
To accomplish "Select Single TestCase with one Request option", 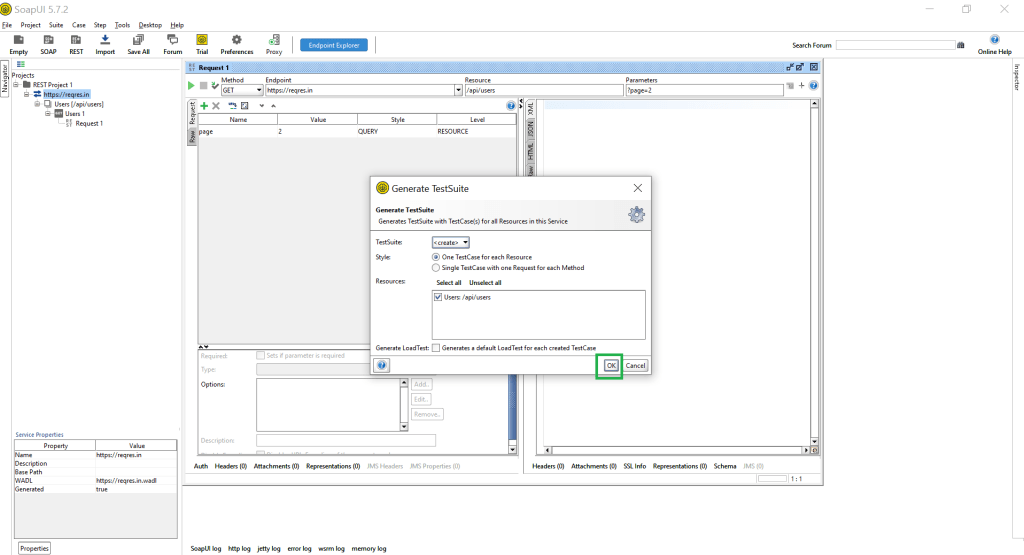I will (x=435, y=268).
